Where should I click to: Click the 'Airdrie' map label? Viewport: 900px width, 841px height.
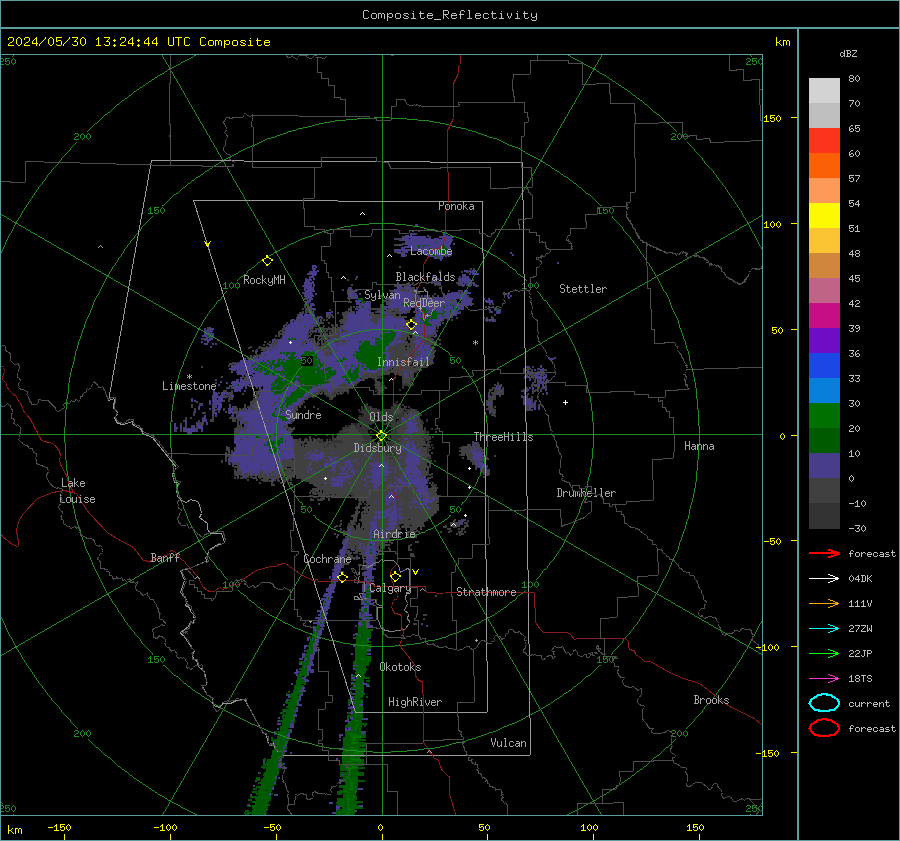pos(394,534)
